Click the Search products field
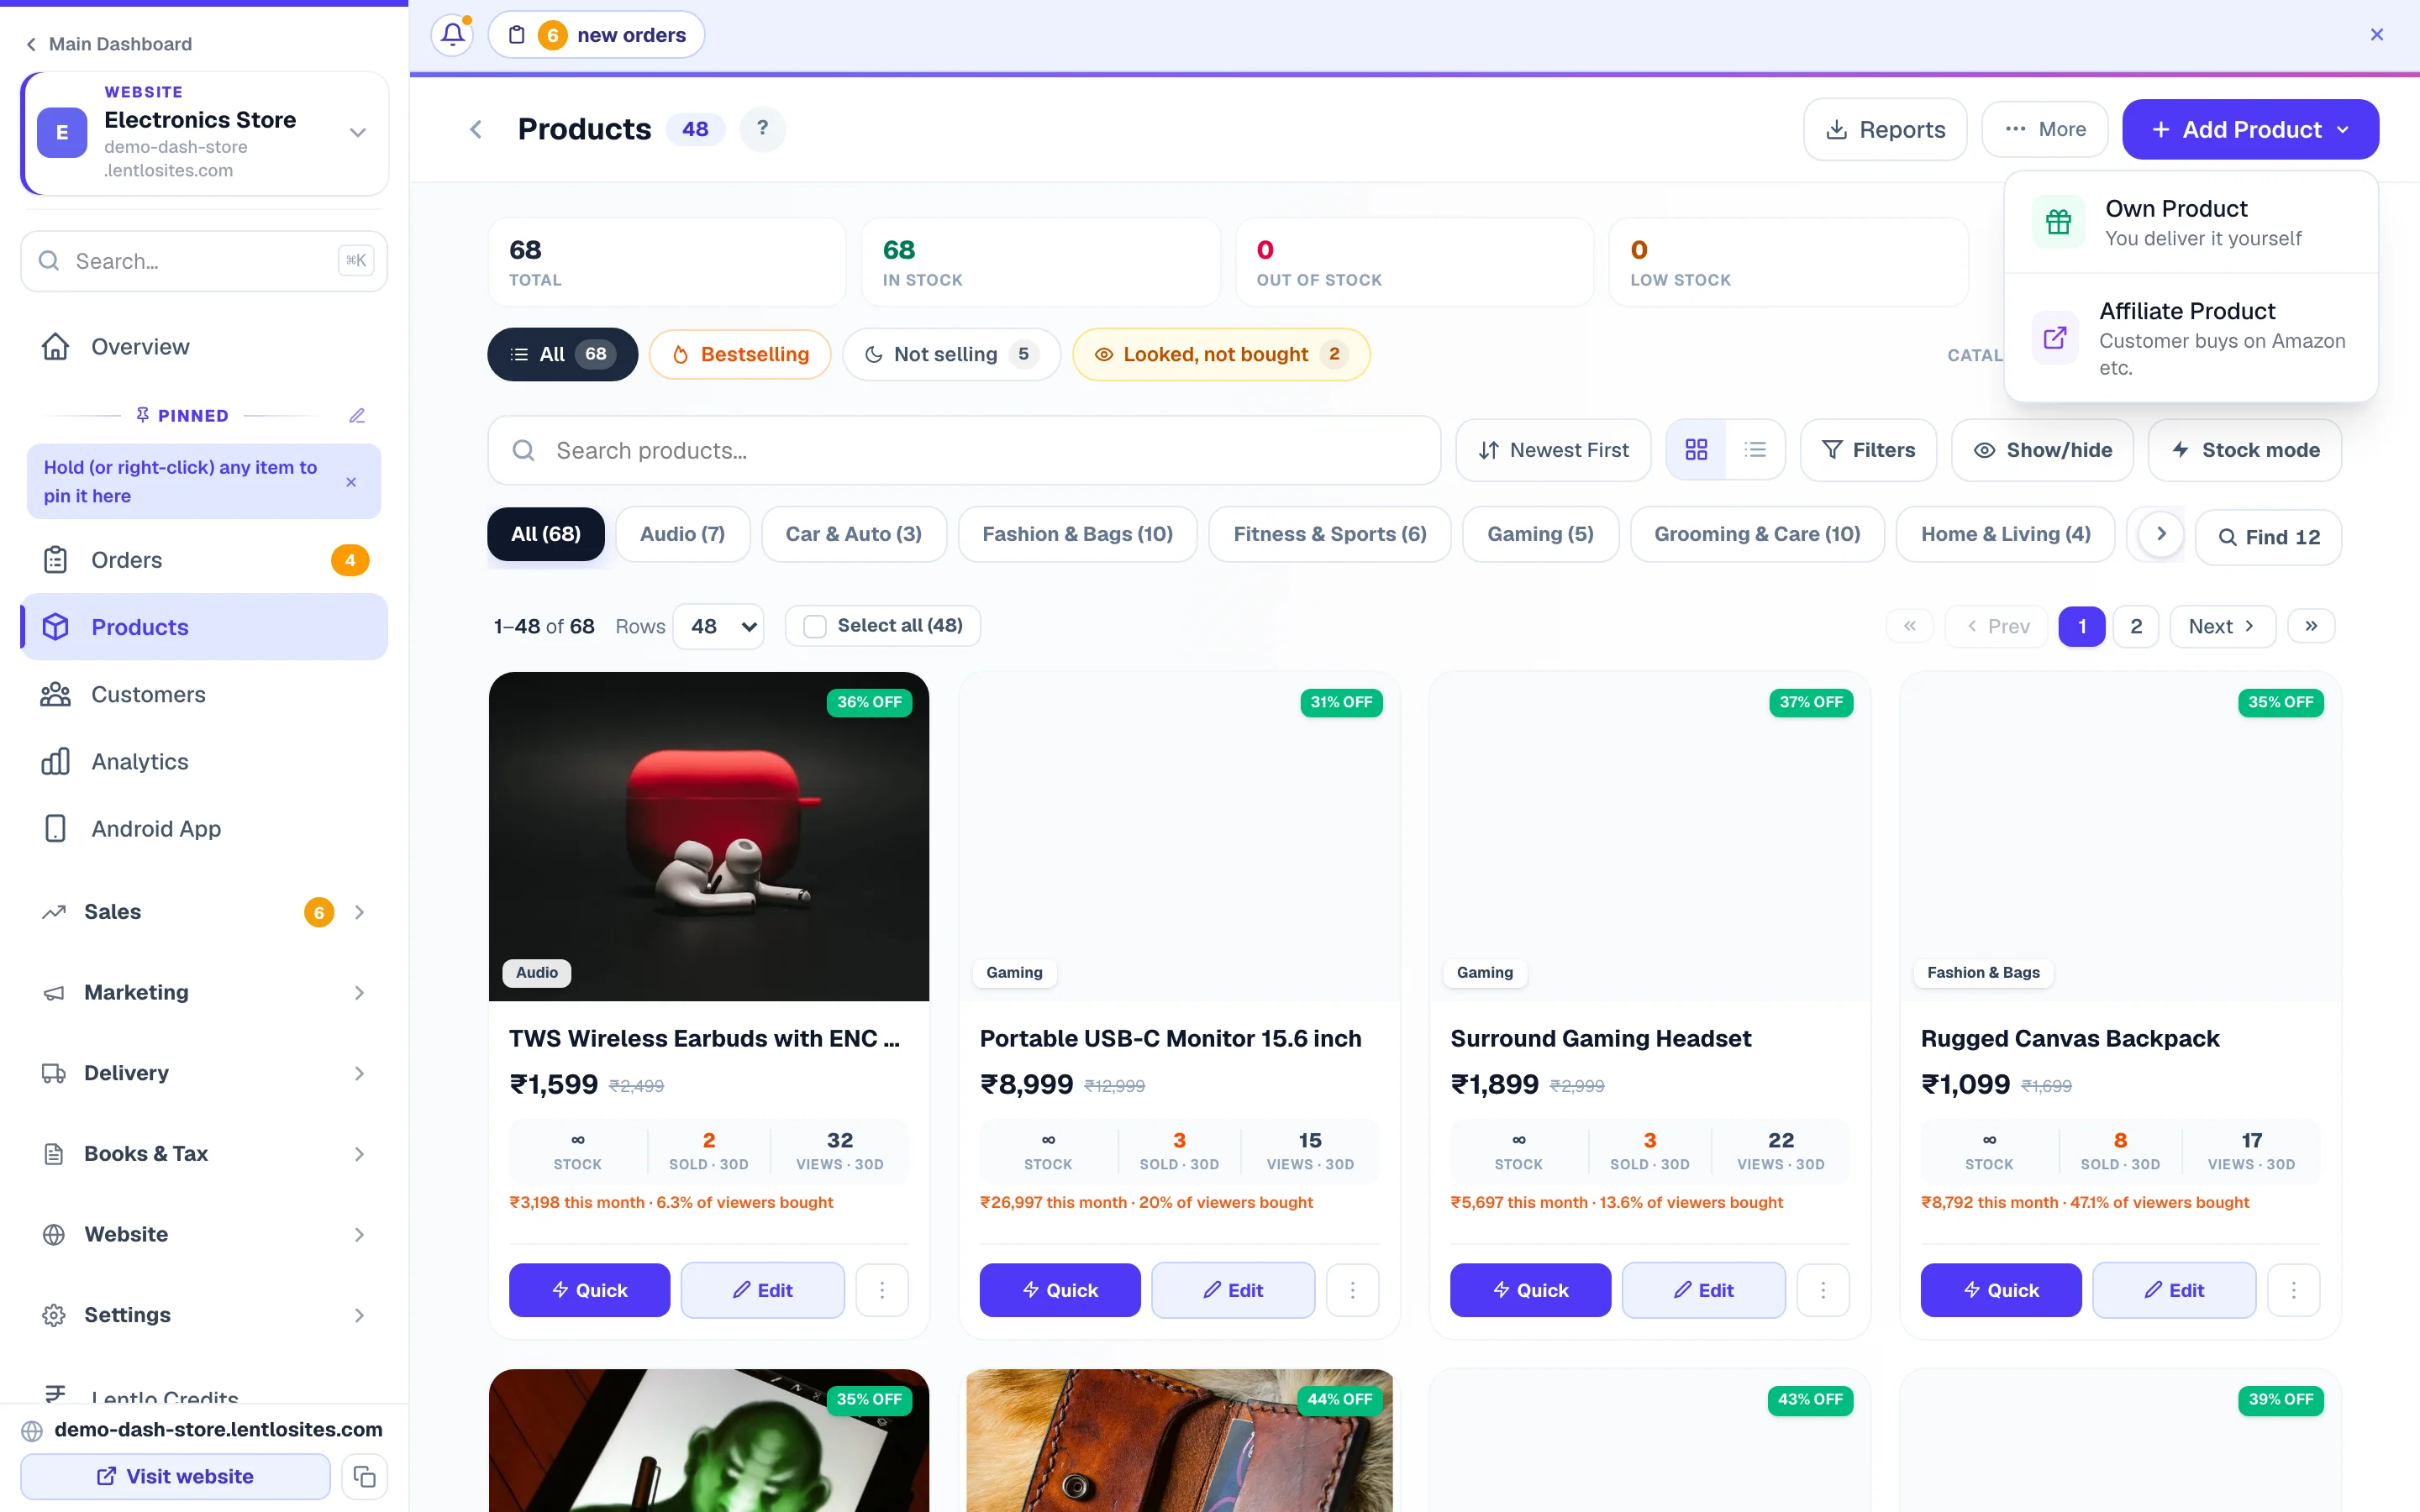Screen dimensions: 2420x1512 pos(964,450)
